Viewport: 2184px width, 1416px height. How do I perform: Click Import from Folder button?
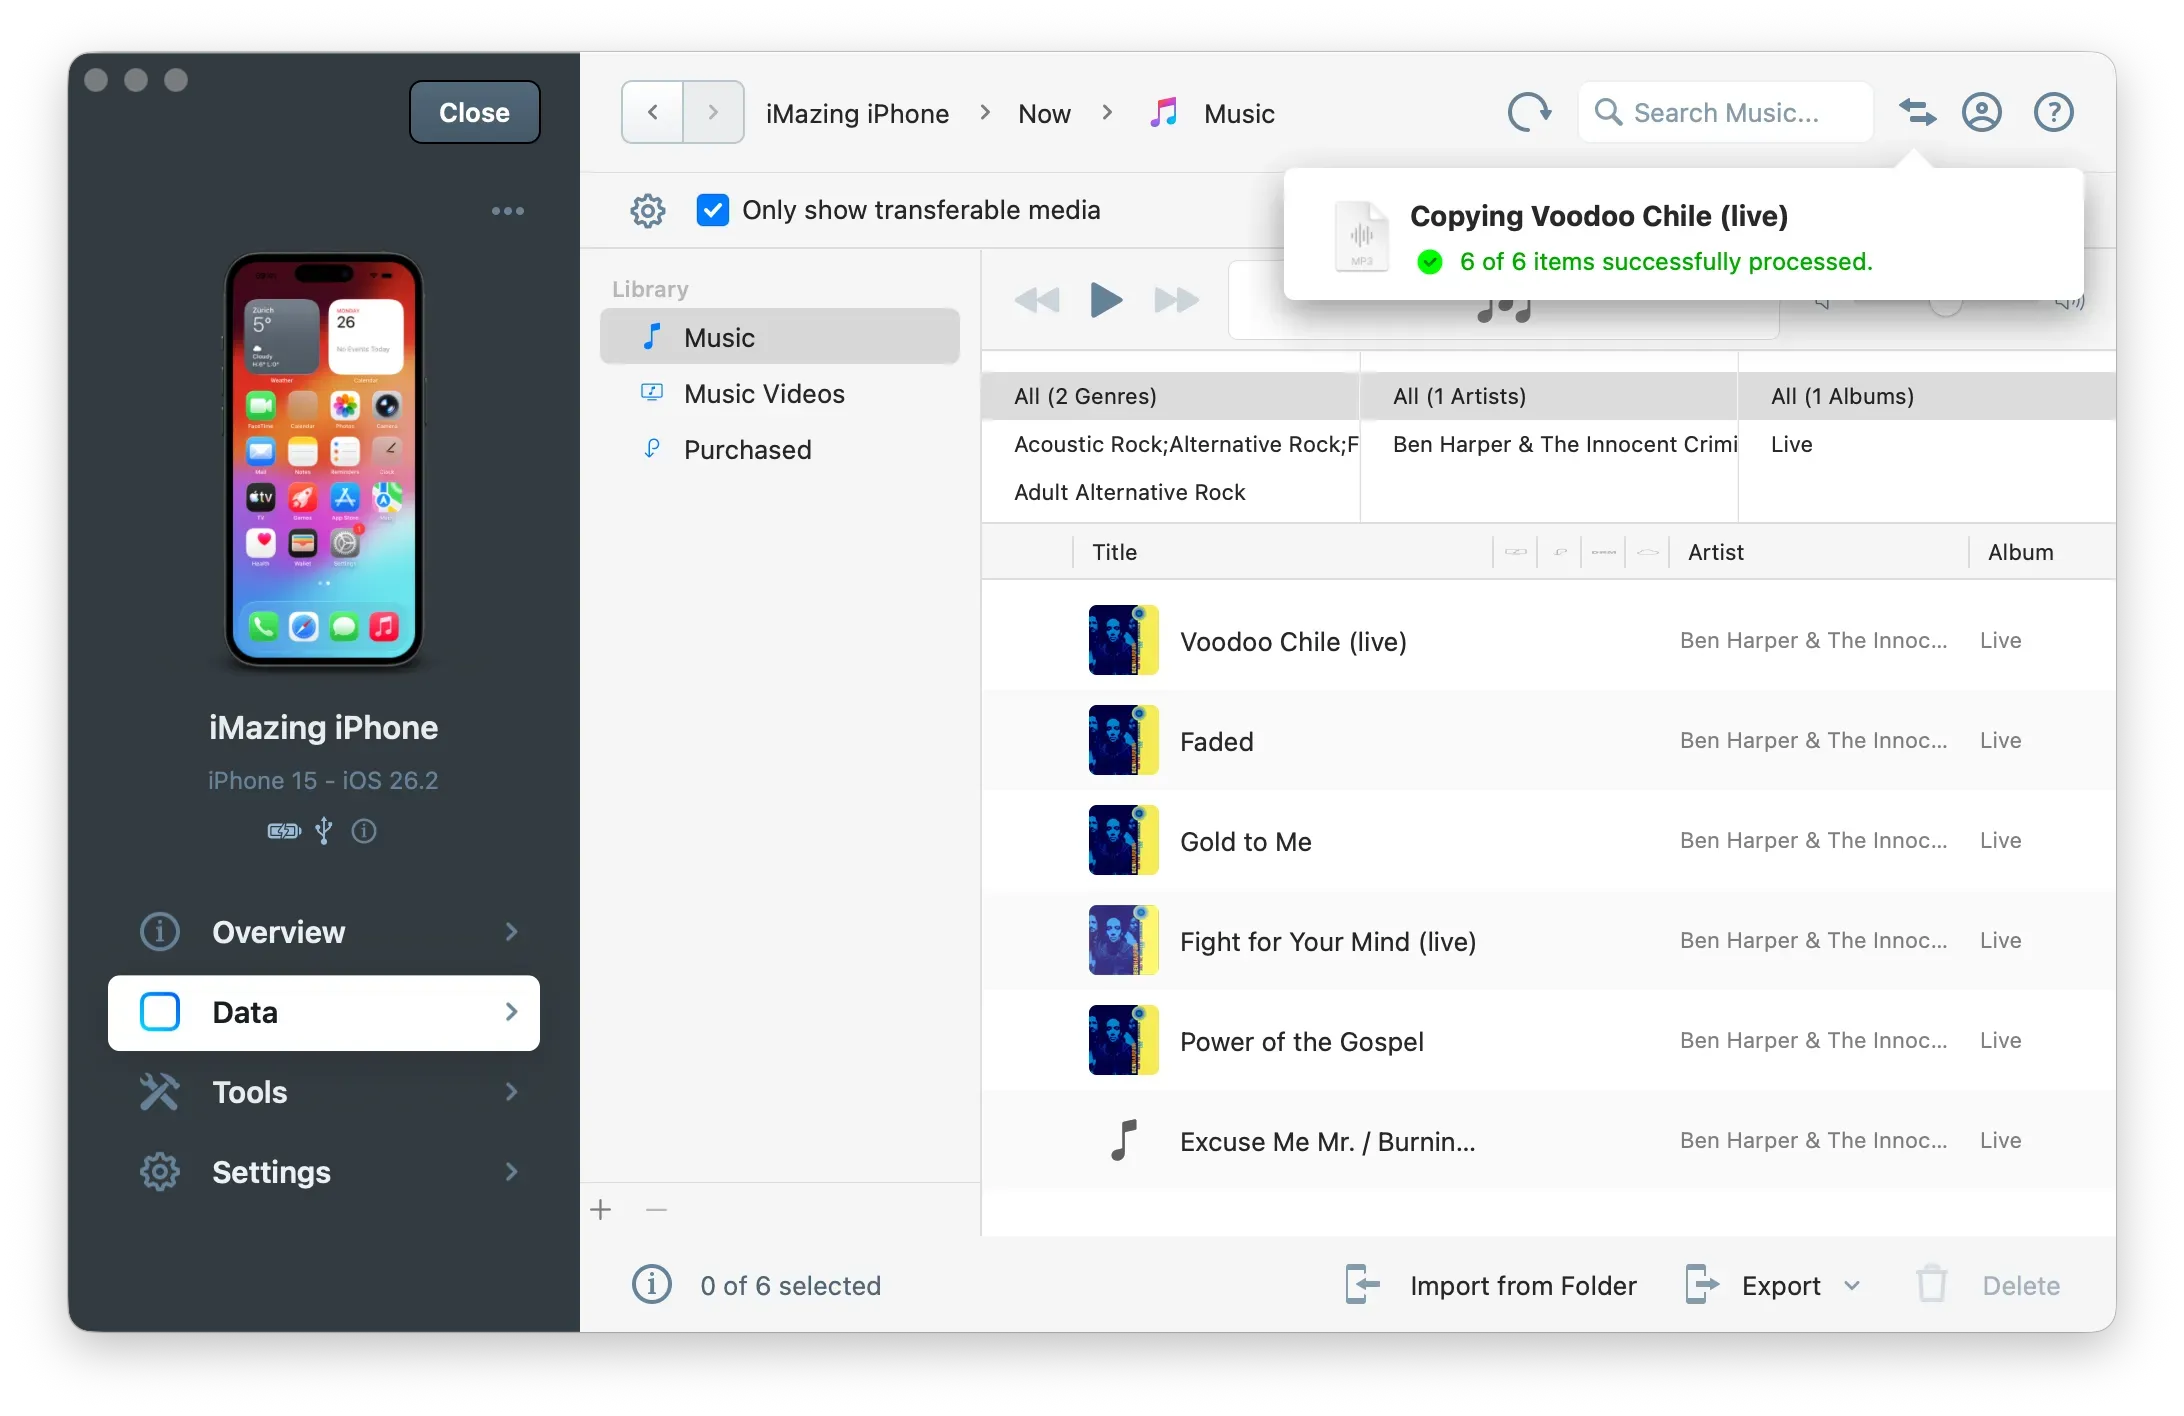coord(1492,1286)
